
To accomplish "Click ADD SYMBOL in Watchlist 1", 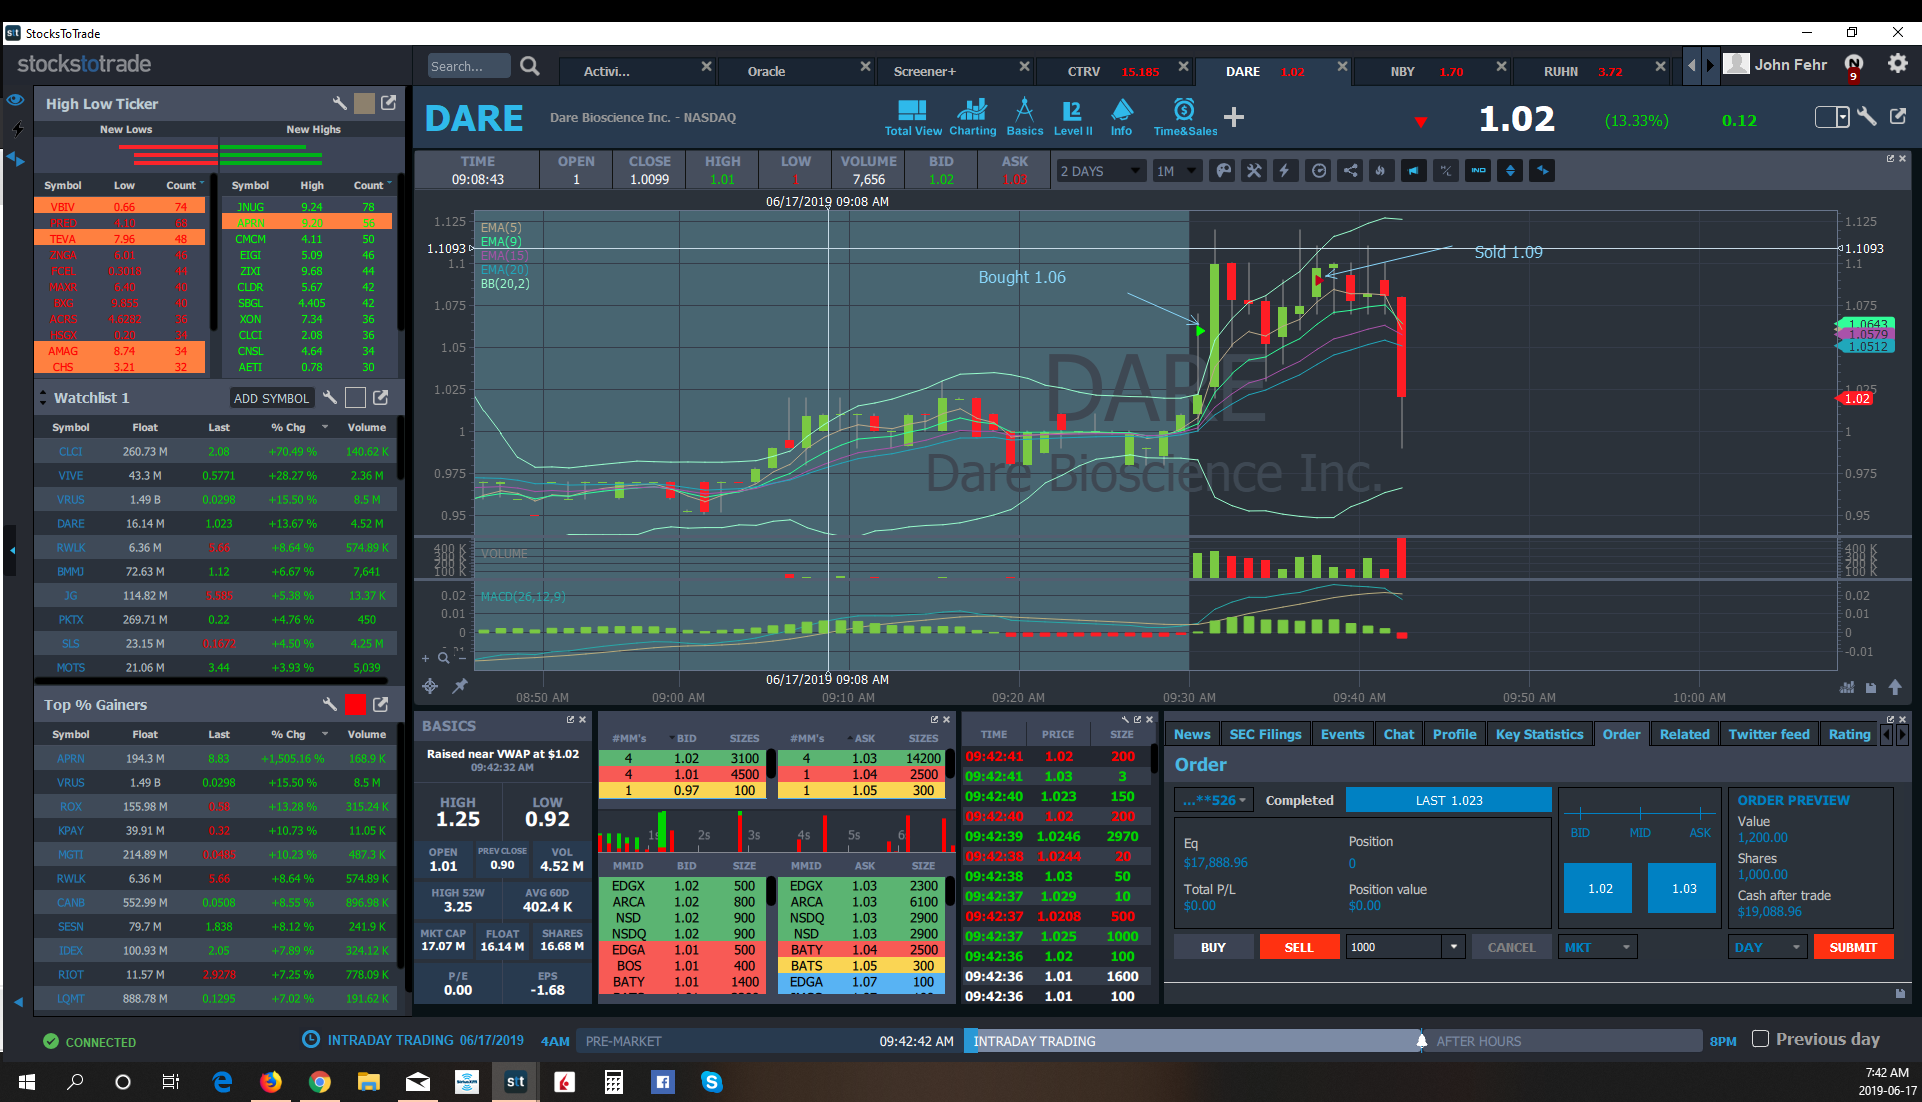I will [271, 398].
